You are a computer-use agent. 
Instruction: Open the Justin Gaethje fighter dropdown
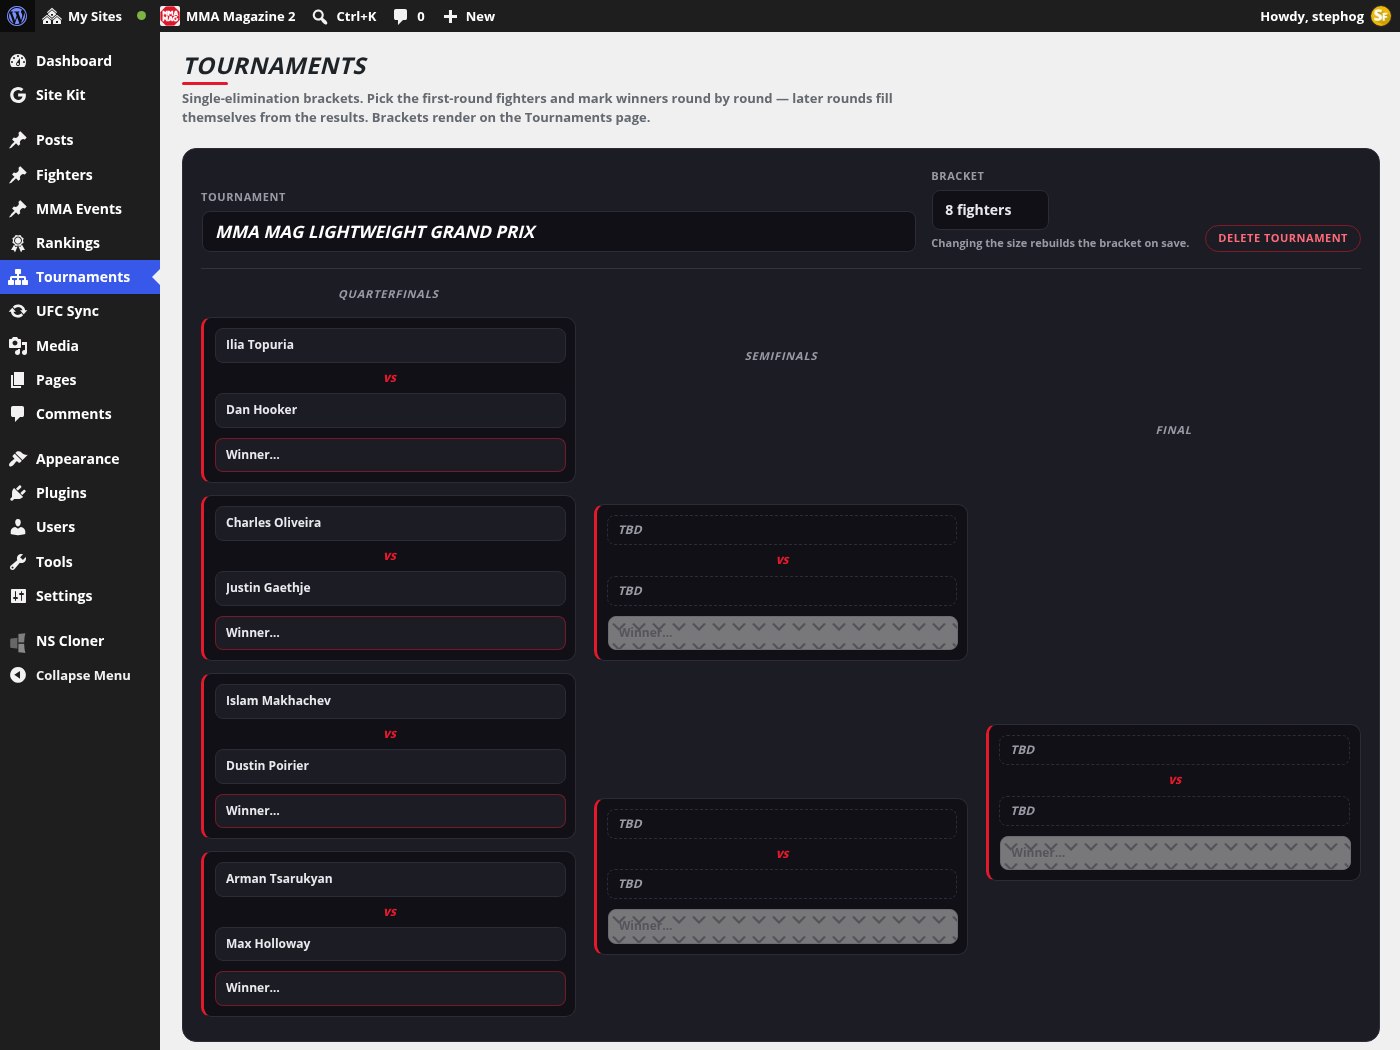[390, 588]
